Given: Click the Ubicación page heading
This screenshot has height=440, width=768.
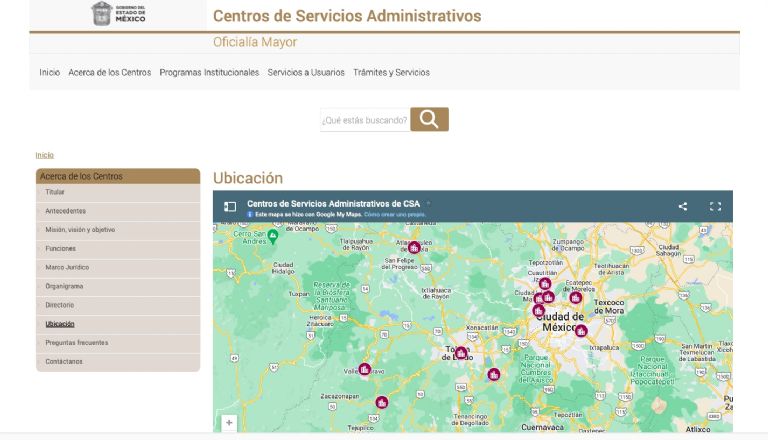Looking at the screenshot, I should pos(248,178).
